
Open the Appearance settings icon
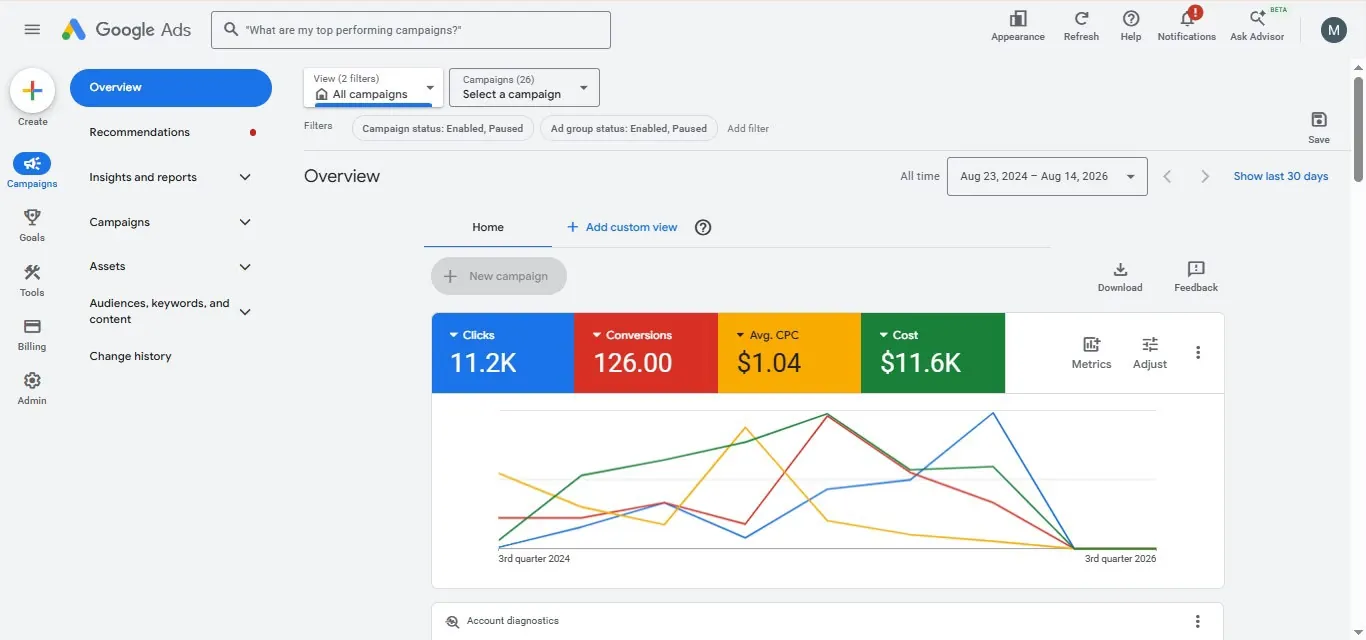click(x=1018, y=26)
